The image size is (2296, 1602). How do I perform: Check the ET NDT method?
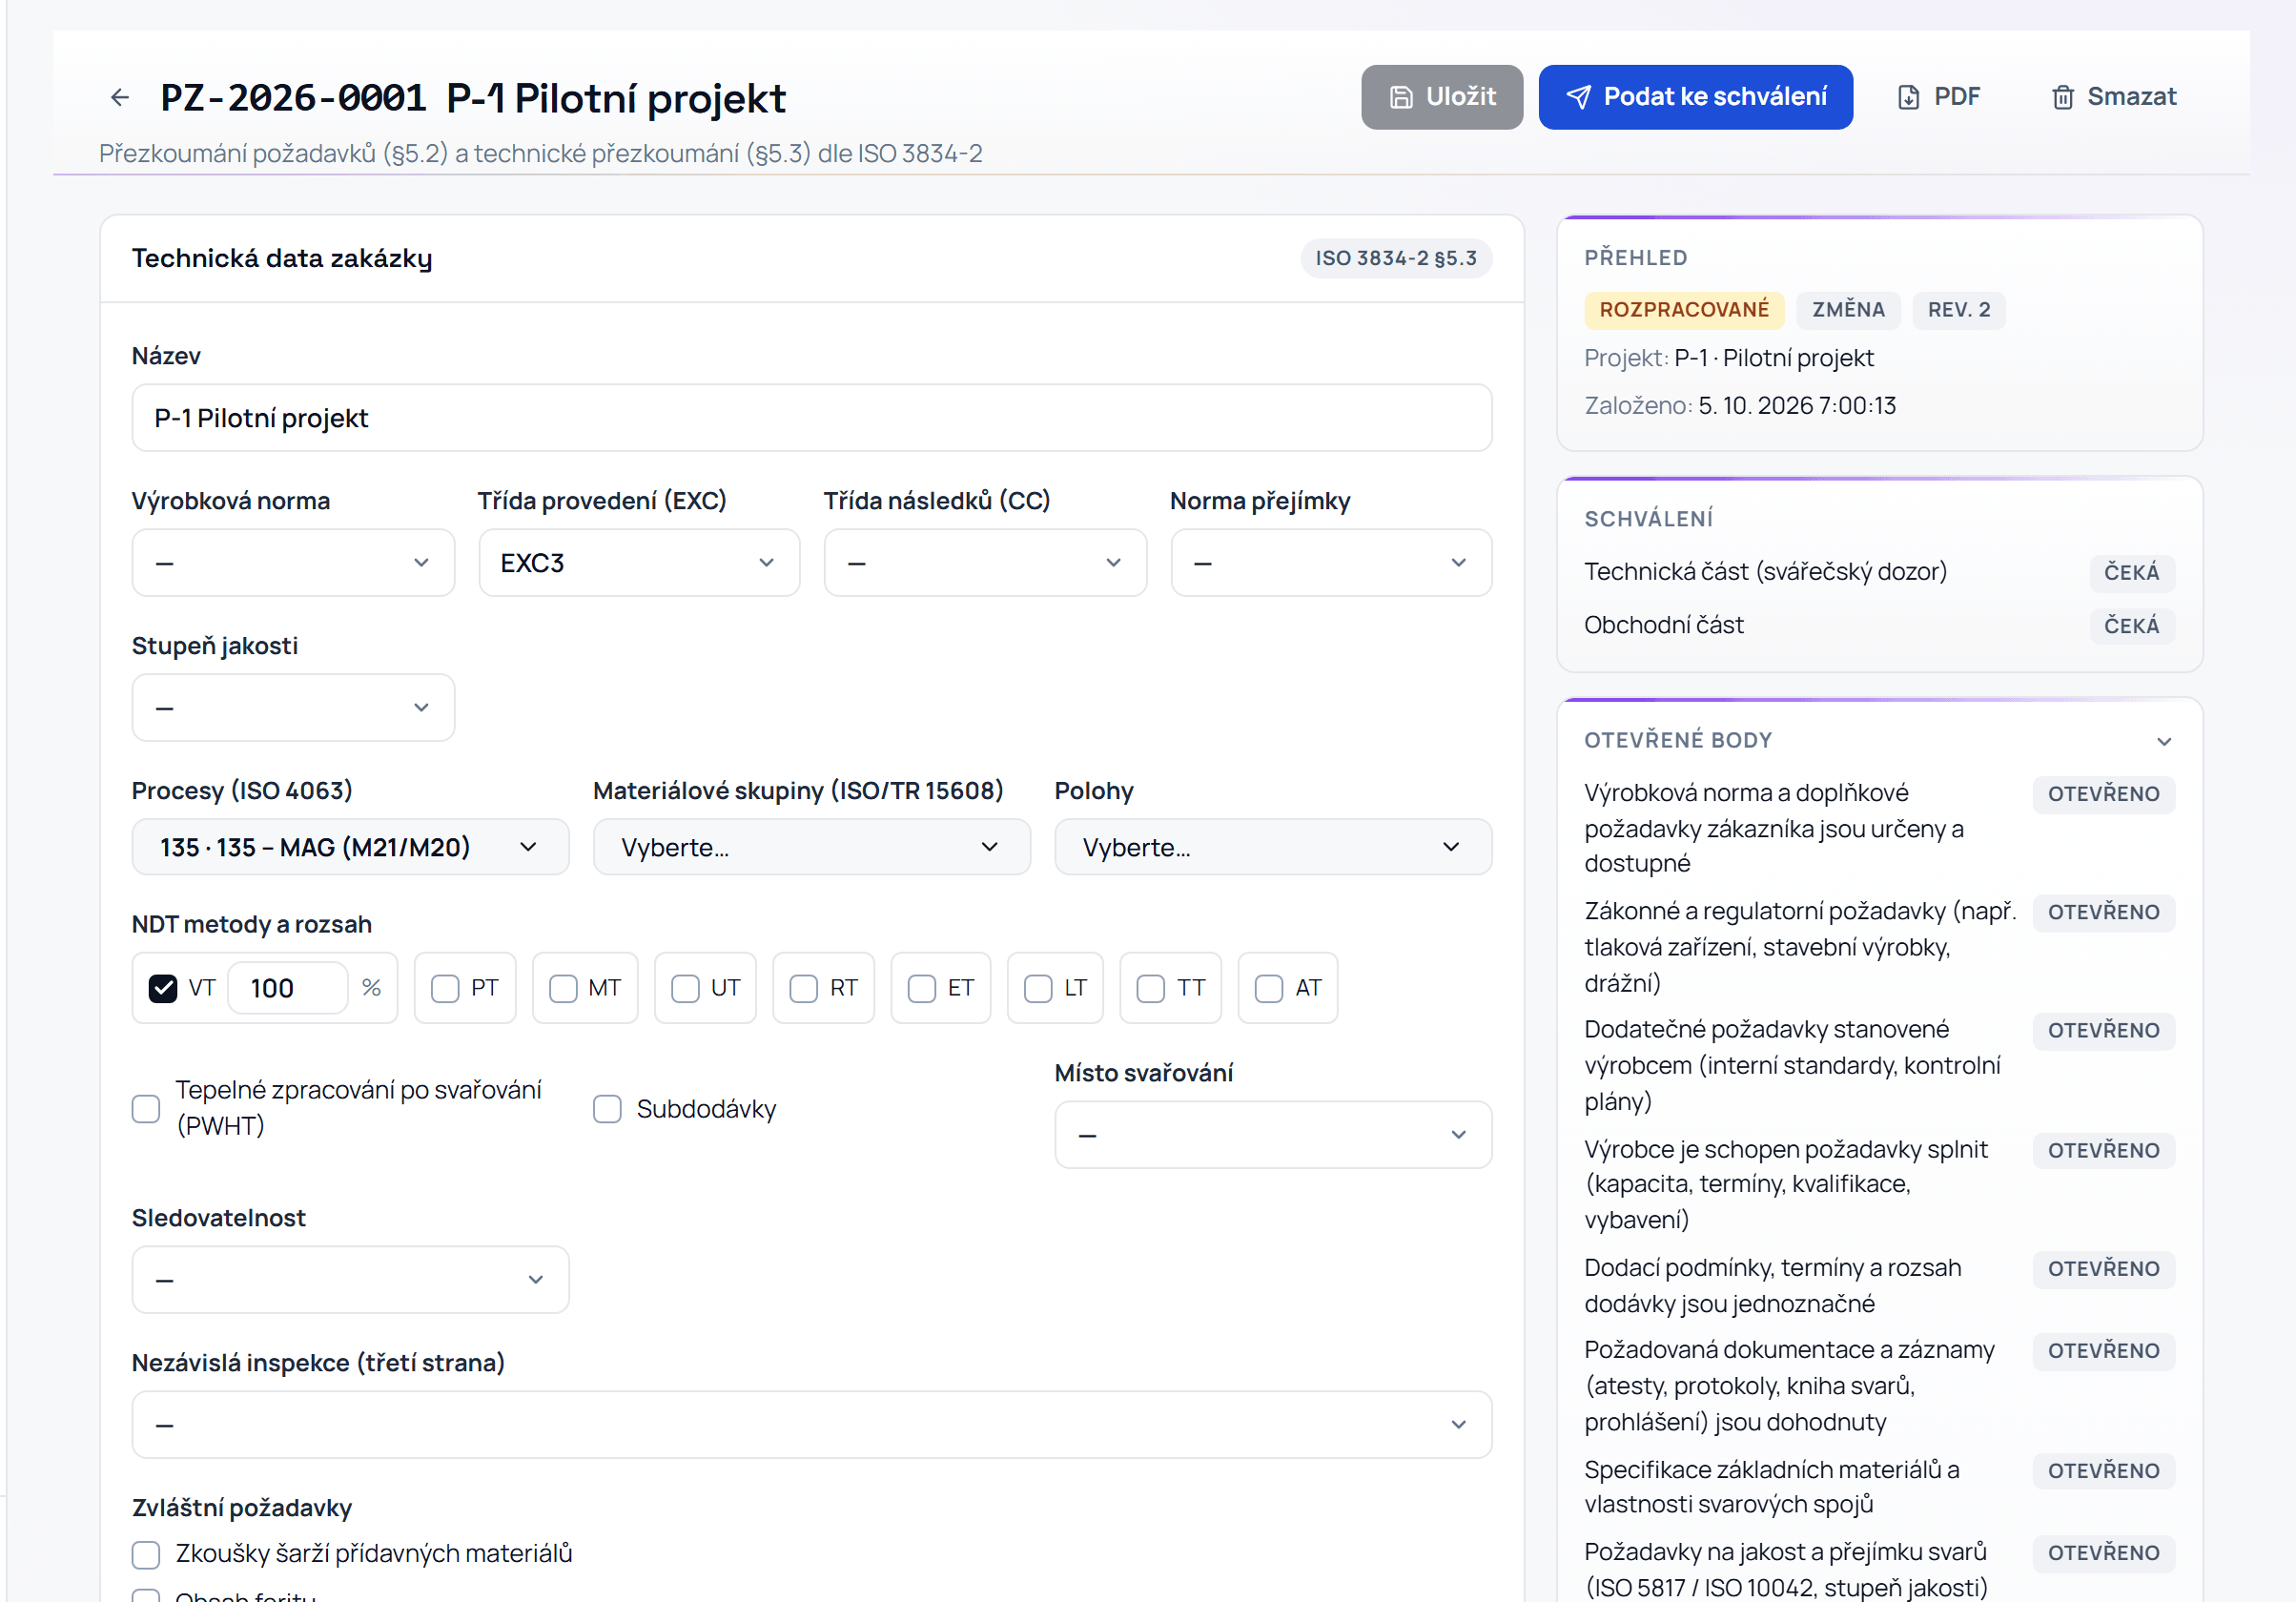click(x=921, y=988)
